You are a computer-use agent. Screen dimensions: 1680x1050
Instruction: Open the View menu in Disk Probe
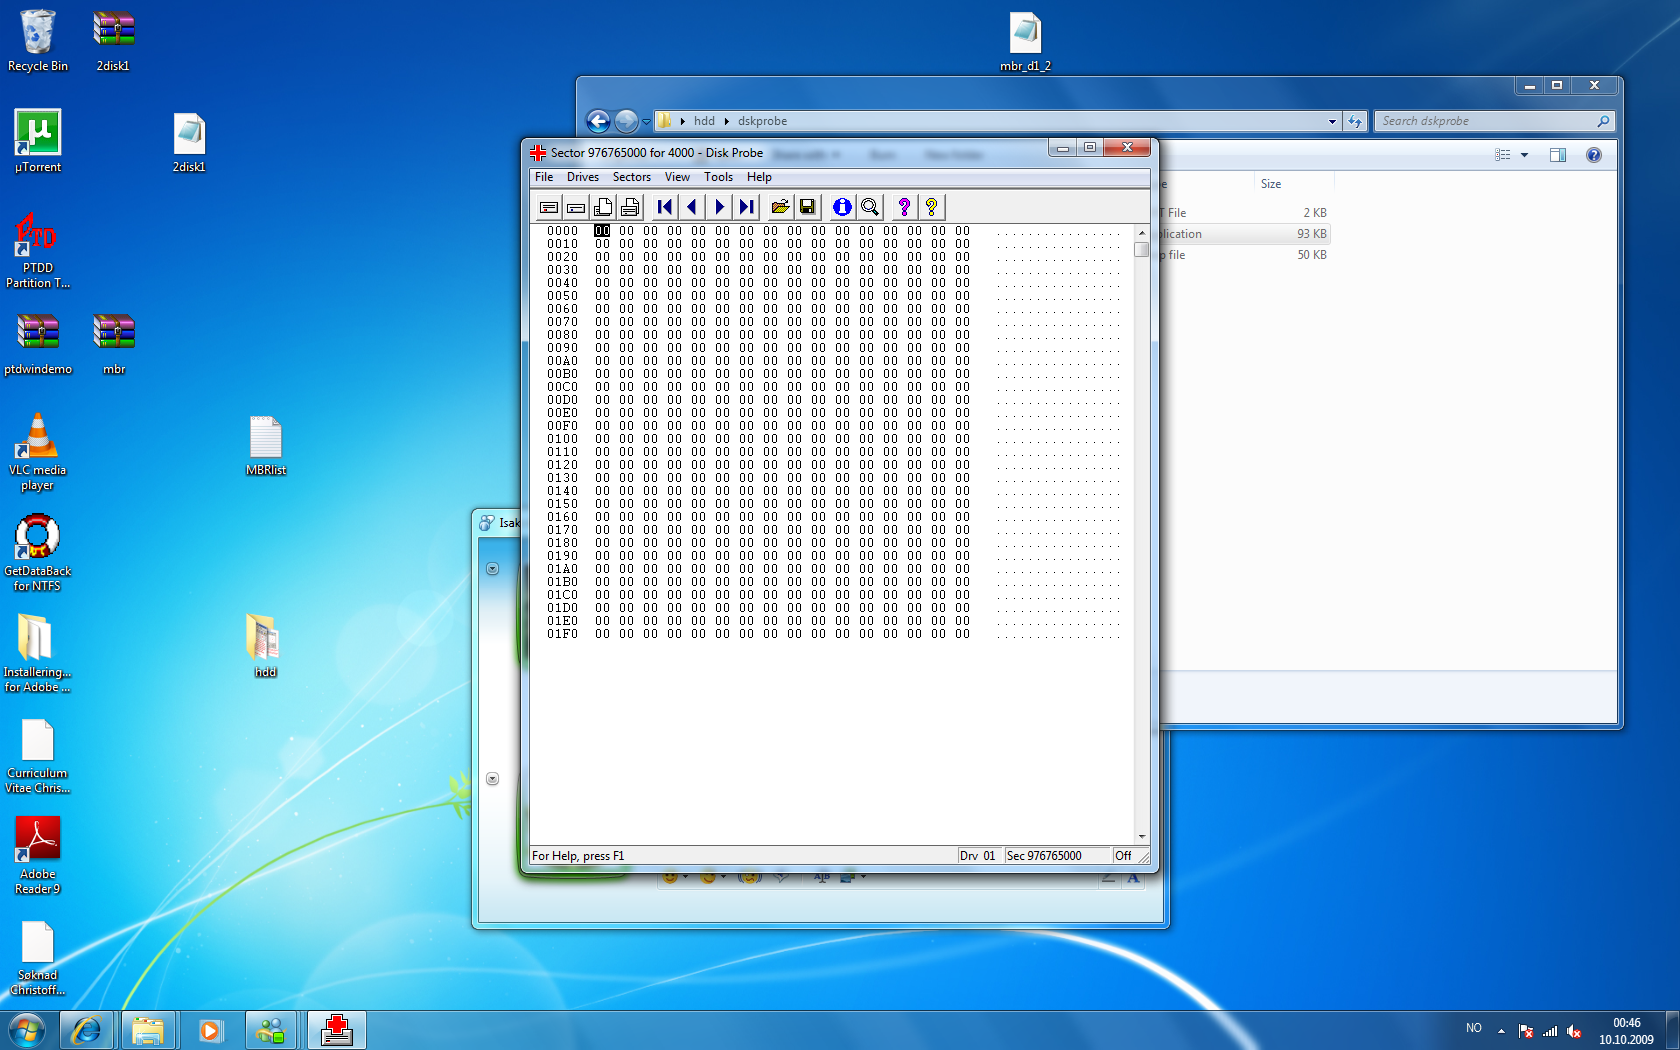coord(677,177)
